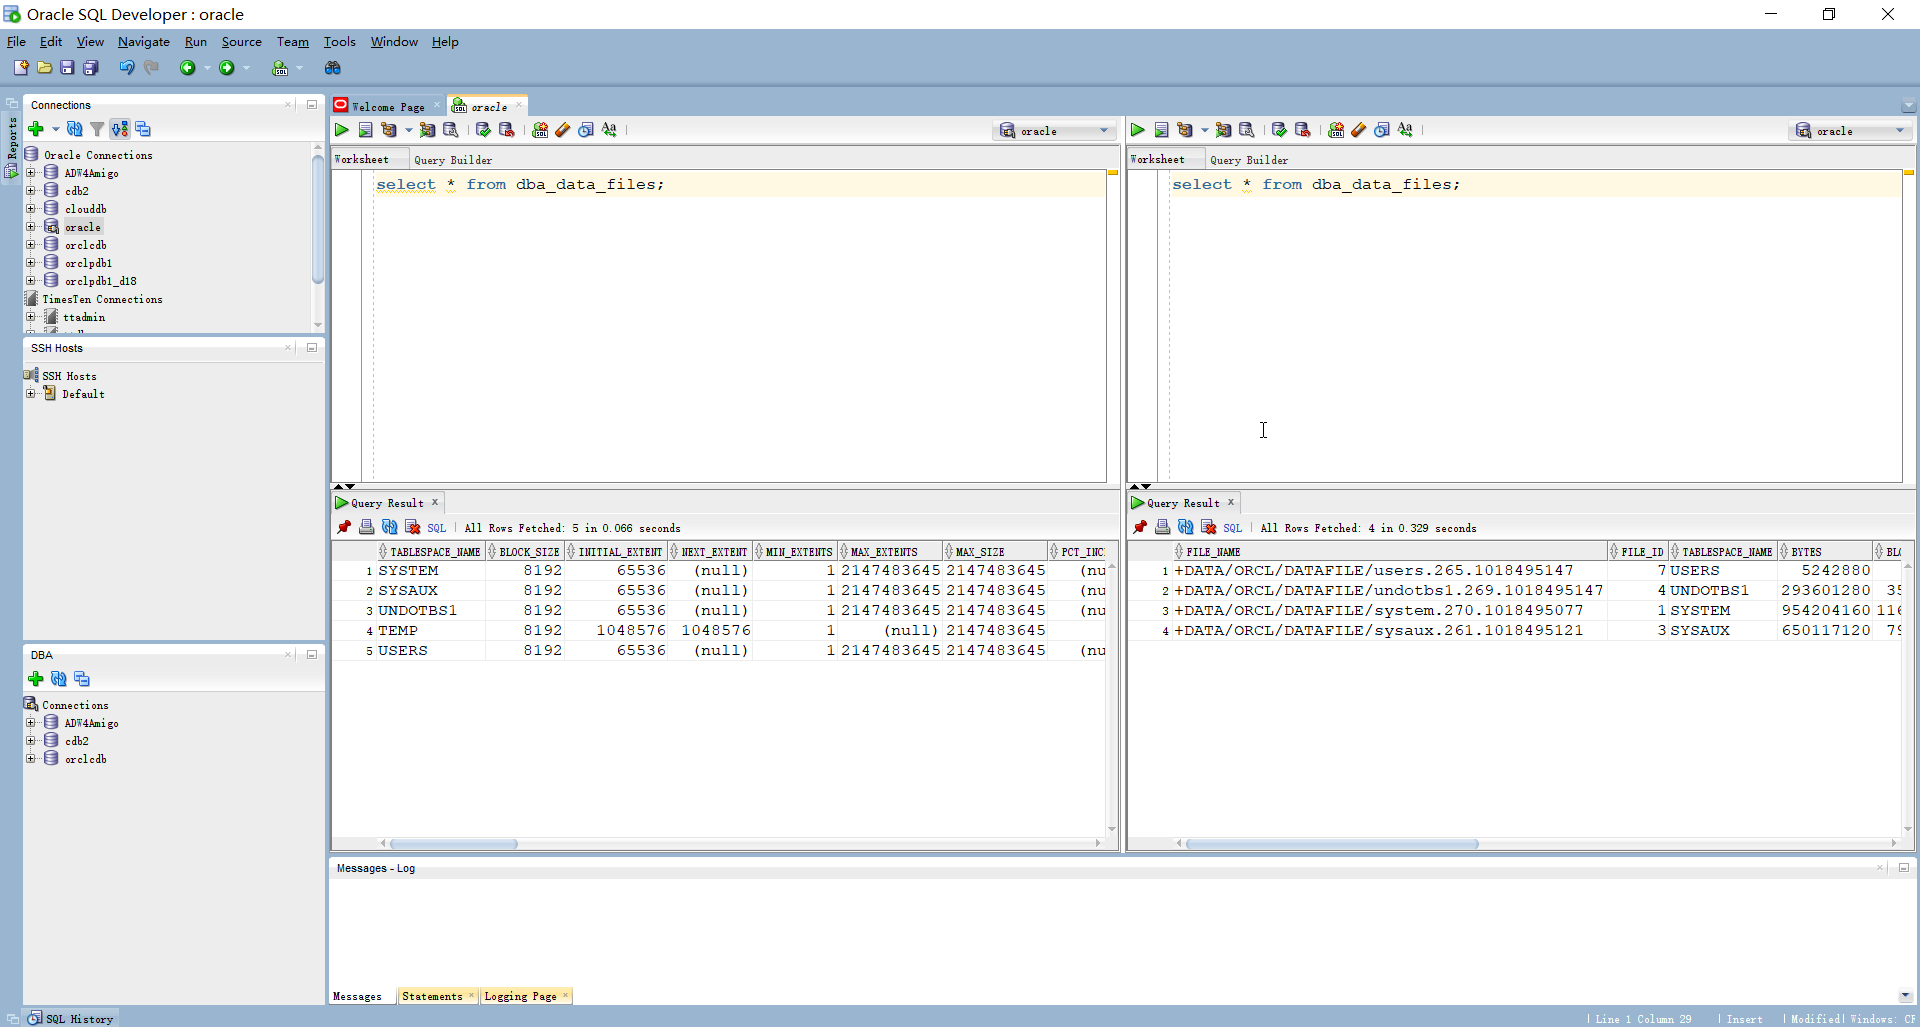Image resolution: width=1920 pixels, height=1027 pixels.
Task: Open the Tools menu
Action: click(x=339, y=42)
